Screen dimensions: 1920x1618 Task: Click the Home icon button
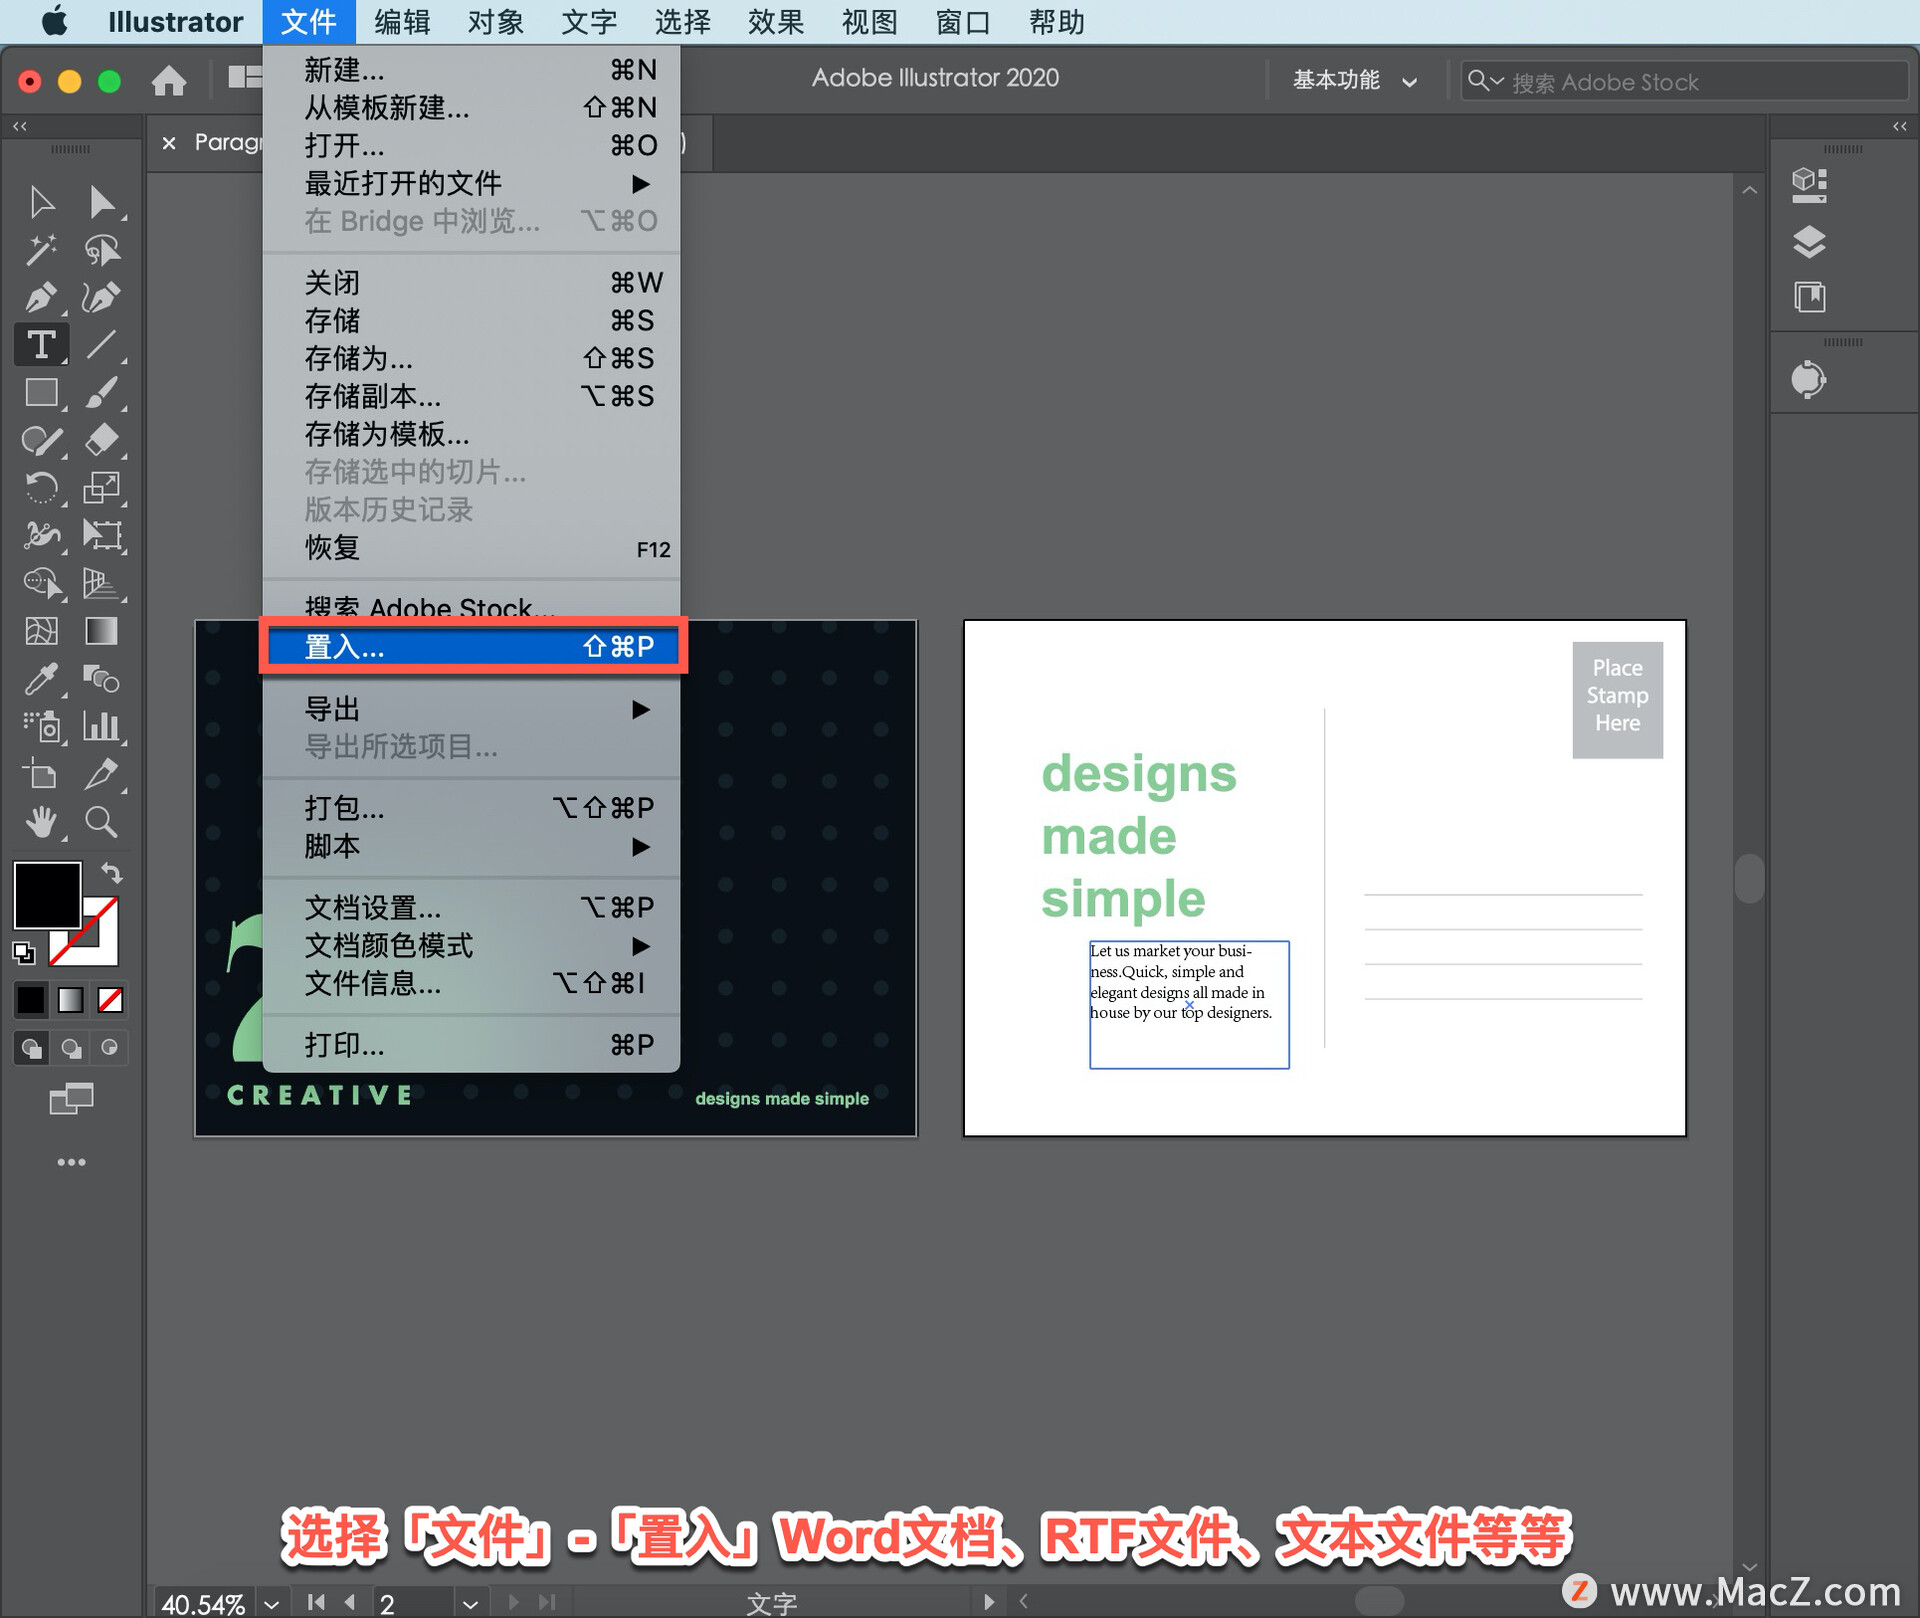(169, 80)
